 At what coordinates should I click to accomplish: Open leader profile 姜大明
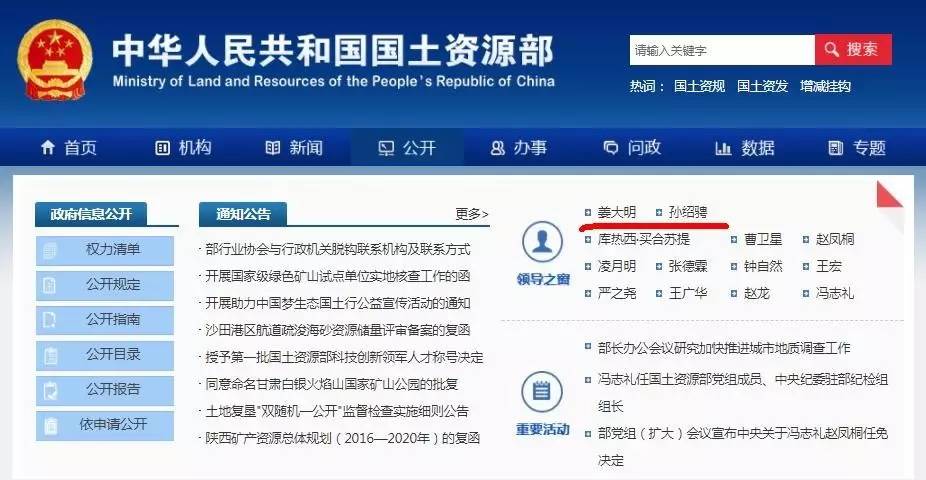click(x=617, y=213)
